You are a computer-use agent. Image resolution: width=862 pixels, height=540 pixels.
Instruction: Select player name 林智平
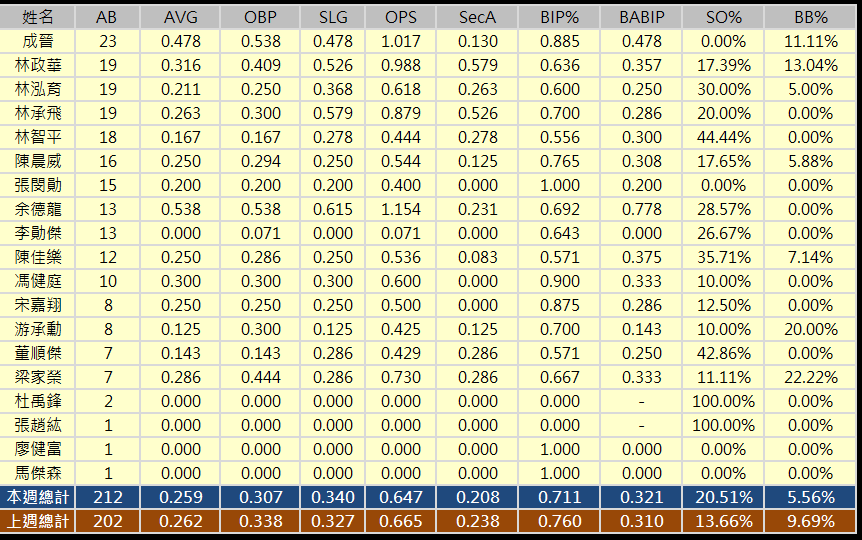point(38,137)
